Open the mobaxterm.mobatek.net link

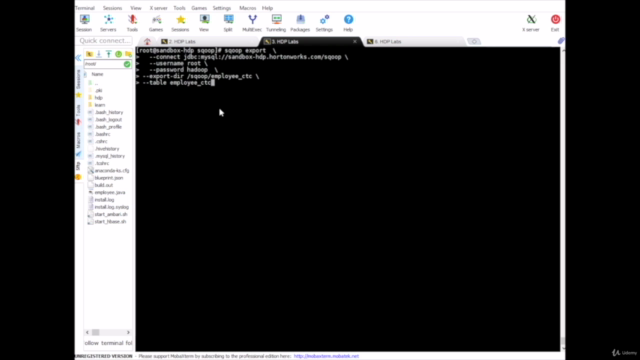326,356
